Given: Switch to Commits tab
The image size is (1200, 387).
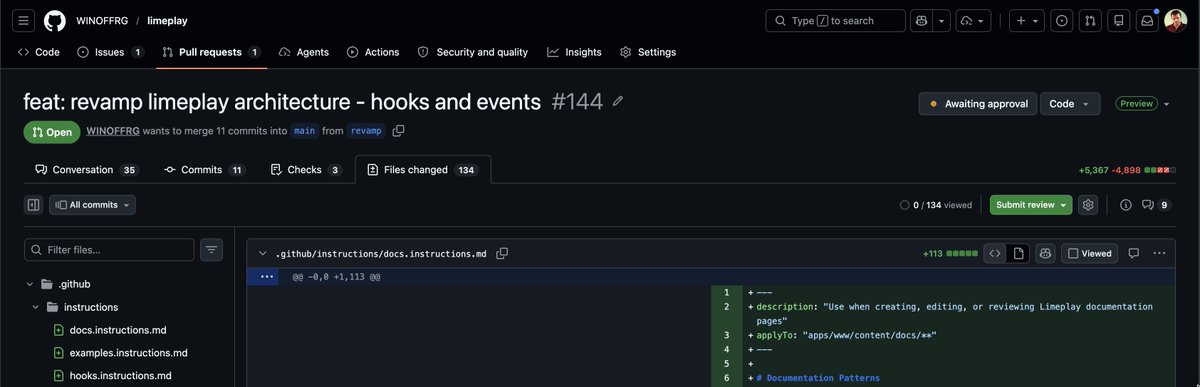Looking at the screenshot, I should (205, 170).
